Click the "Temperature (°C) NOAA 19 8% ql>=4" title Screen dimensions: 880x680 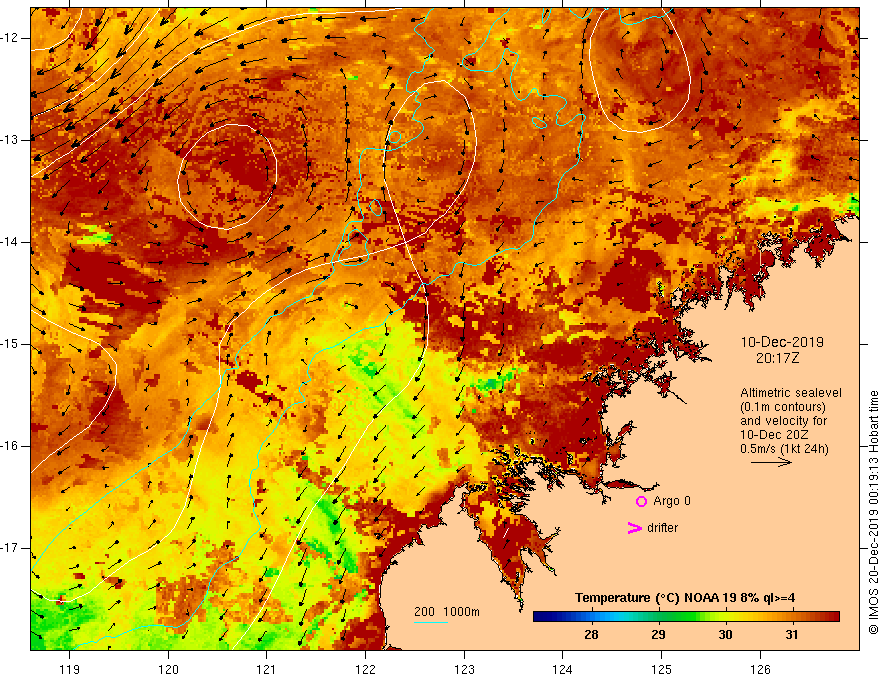tap(685, 598)
